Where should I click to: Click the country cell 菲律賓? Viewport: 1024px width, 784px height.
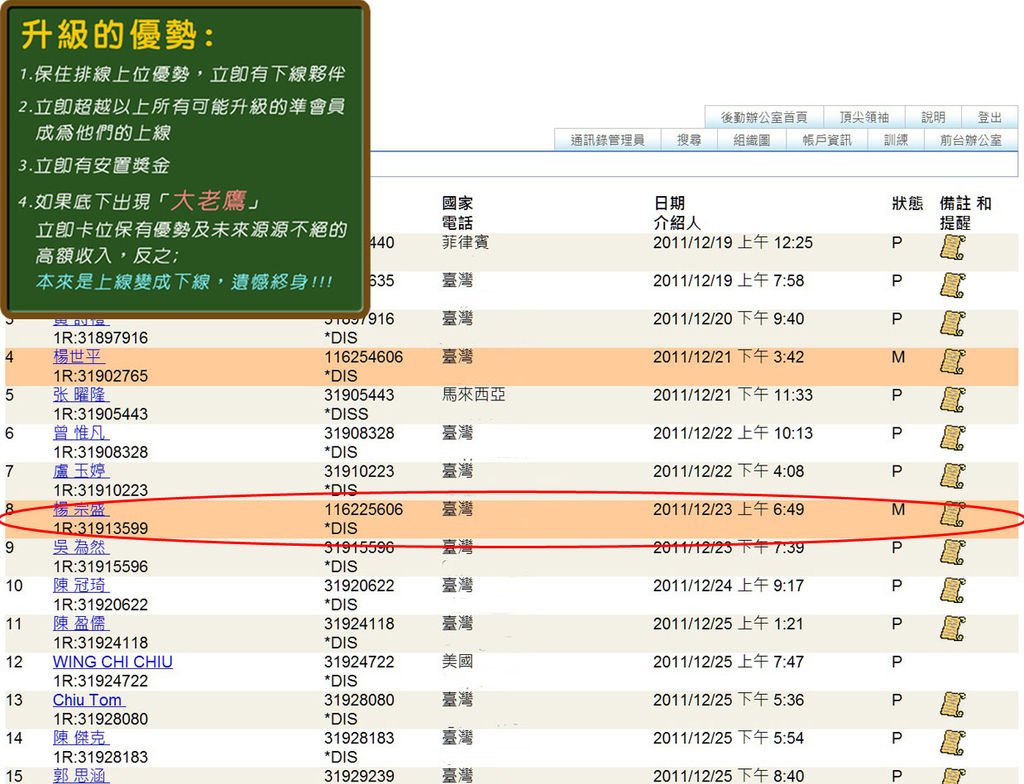(465, 242)
